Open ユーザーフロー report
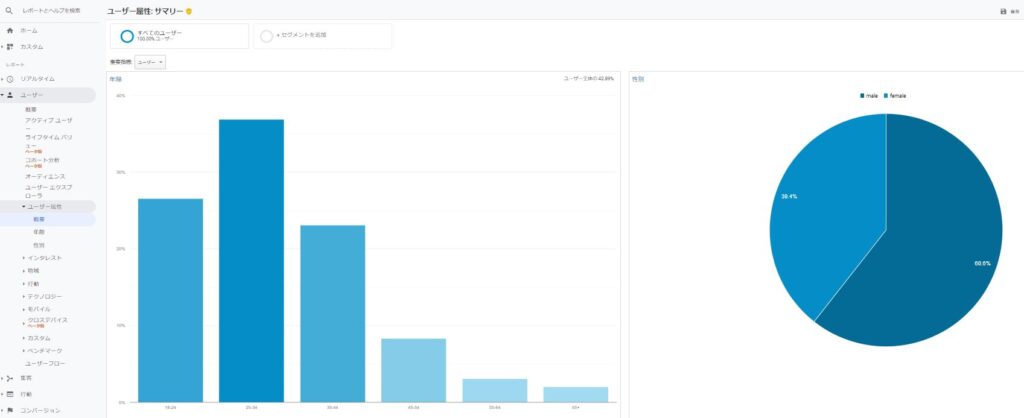Screen dimensions: 1024x418 45,363
